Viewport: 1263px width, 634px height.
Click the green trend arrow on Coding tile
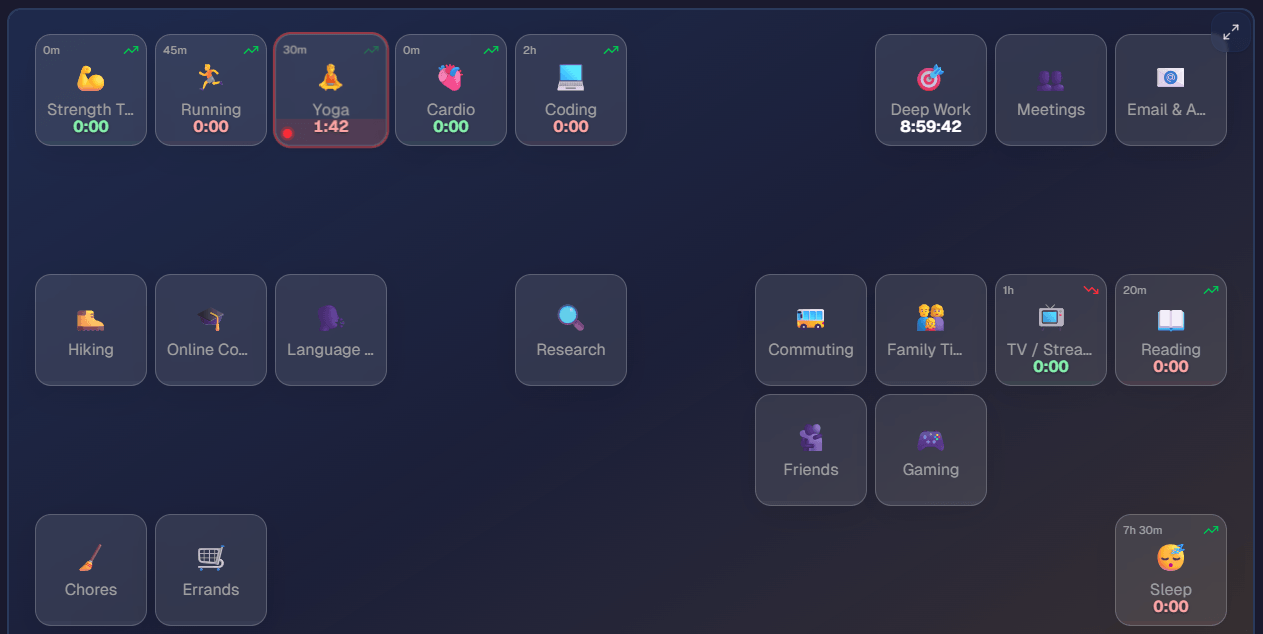point(611,50)
